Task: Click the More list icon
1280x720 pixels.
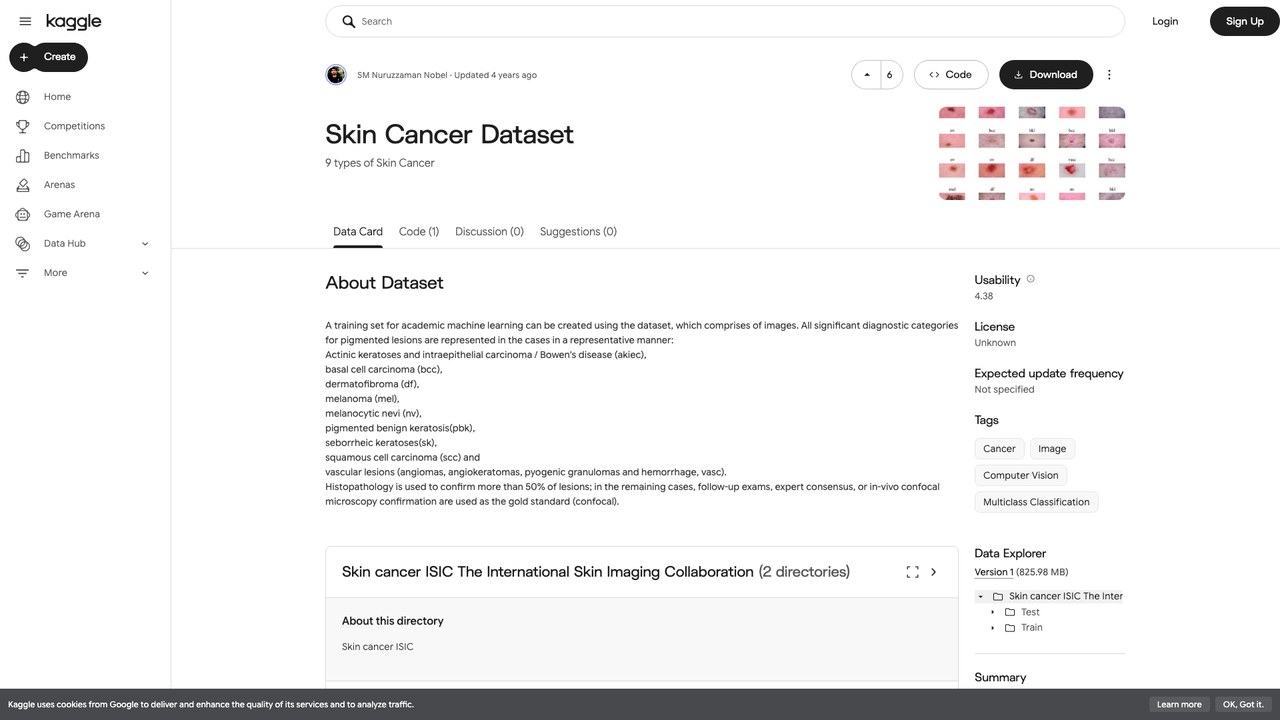Action: (23, 273)
